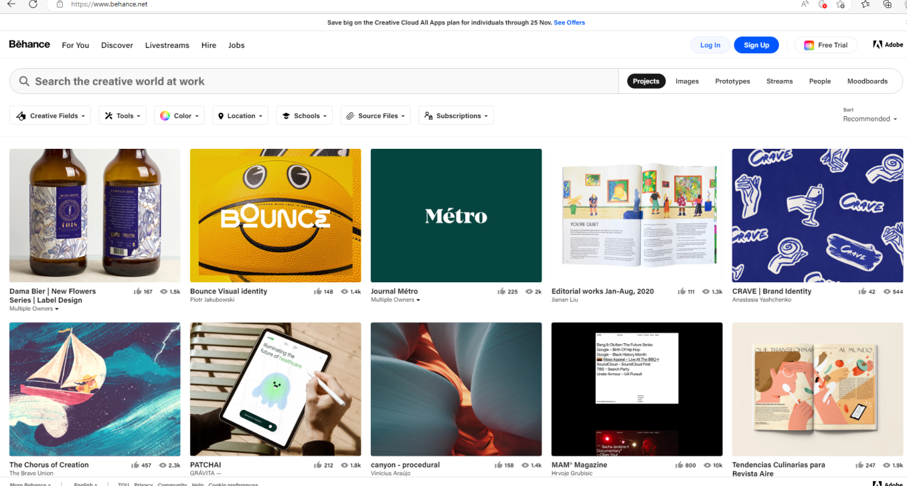Click the browser favorites star icon

[865, 5]
